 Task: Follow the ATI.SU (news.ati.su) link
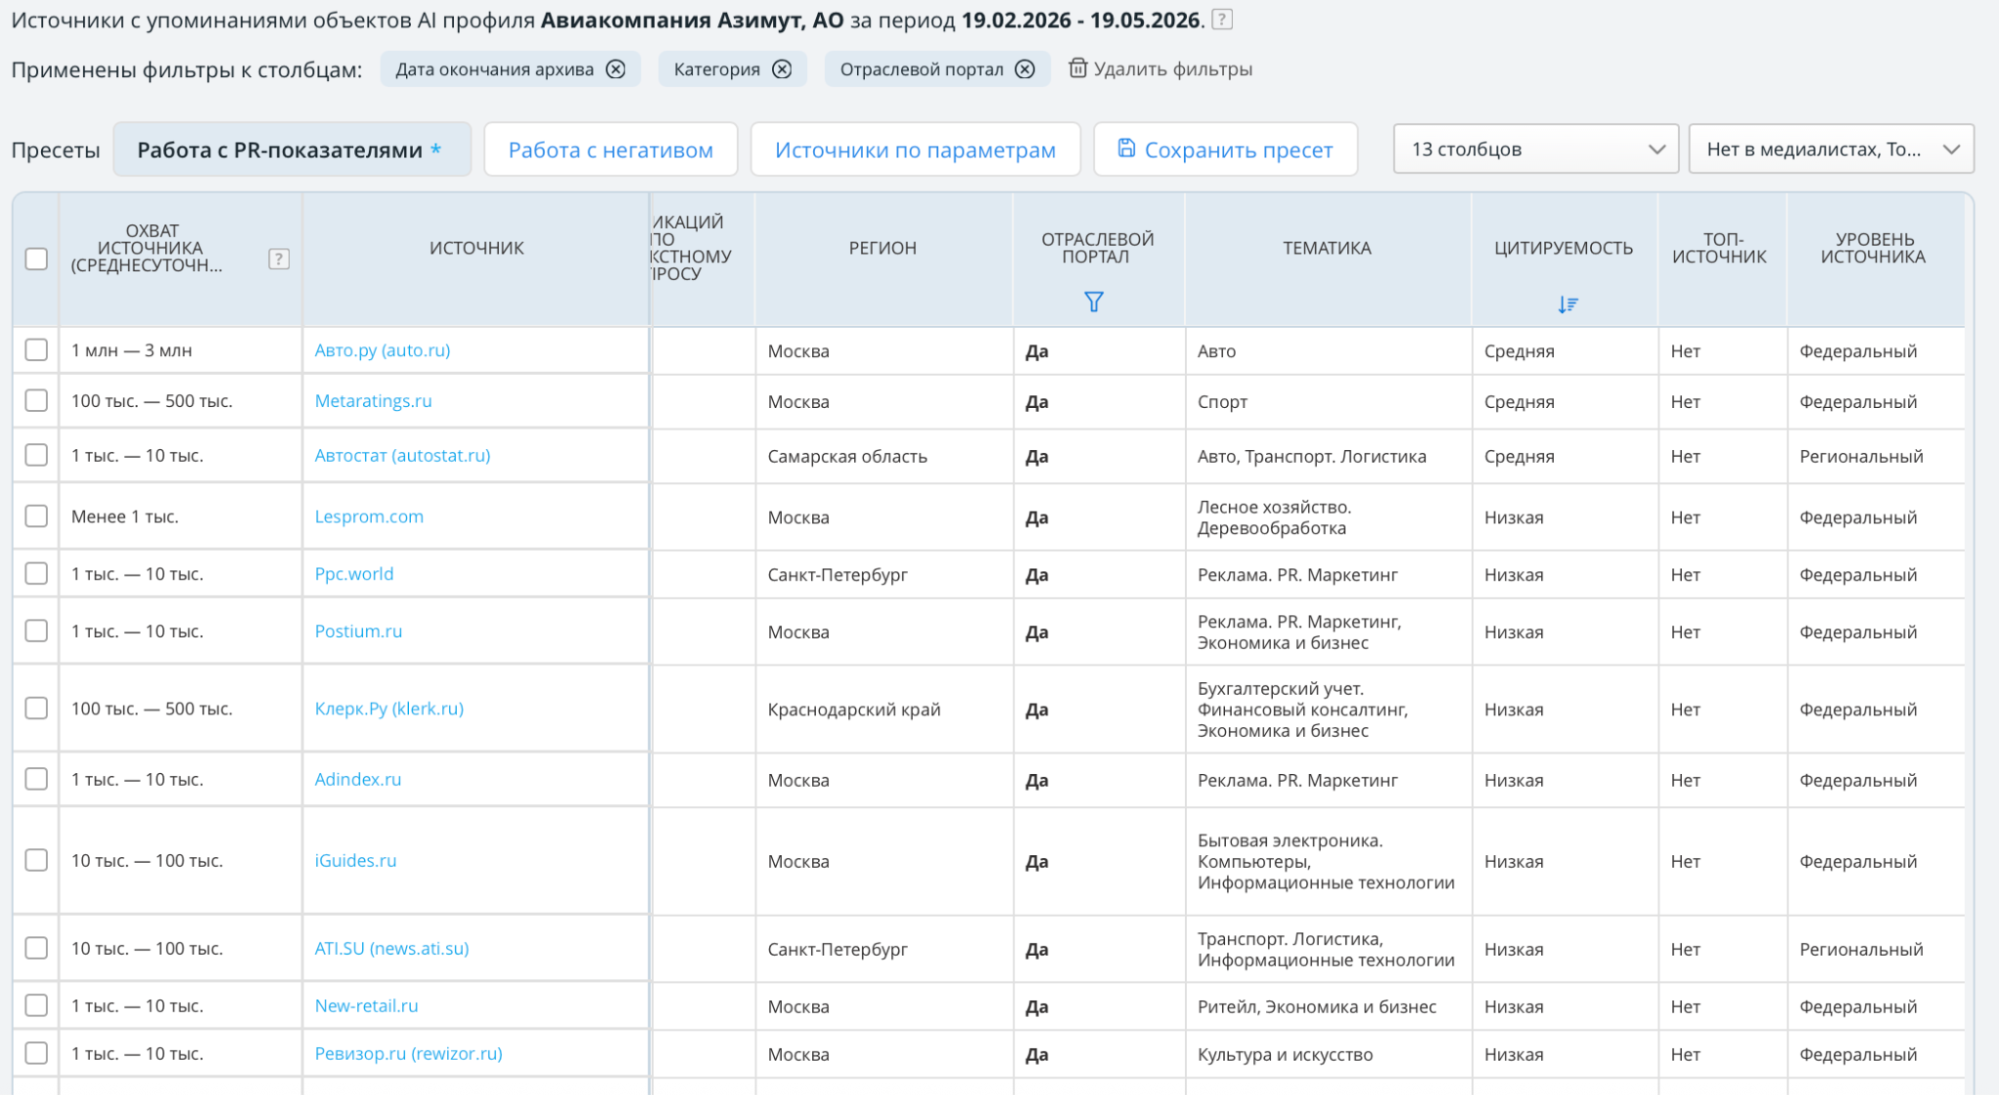coord(392,948)
